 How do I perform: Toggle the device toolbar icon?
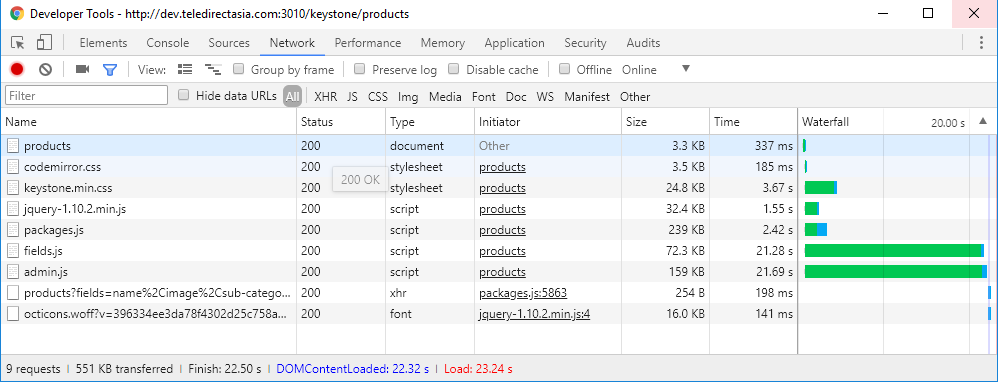coord(44,43)
